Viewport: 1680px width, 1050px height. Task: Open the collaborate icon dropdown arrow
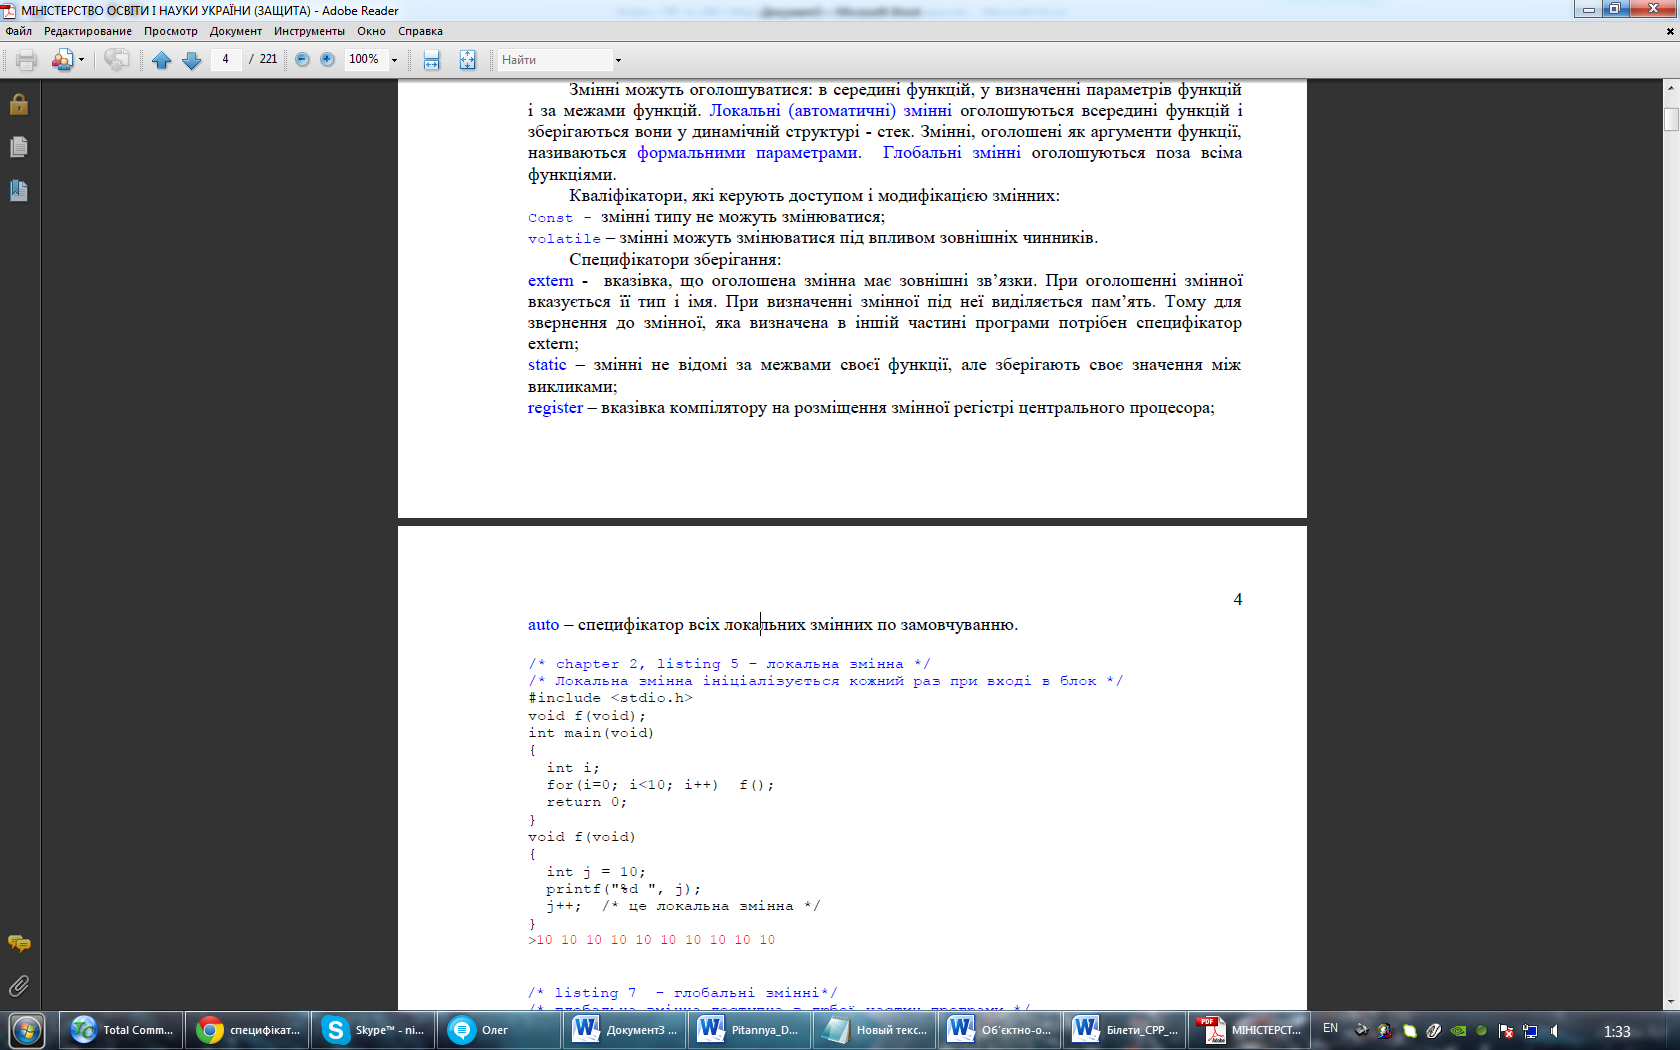click(x=81, y=60)
